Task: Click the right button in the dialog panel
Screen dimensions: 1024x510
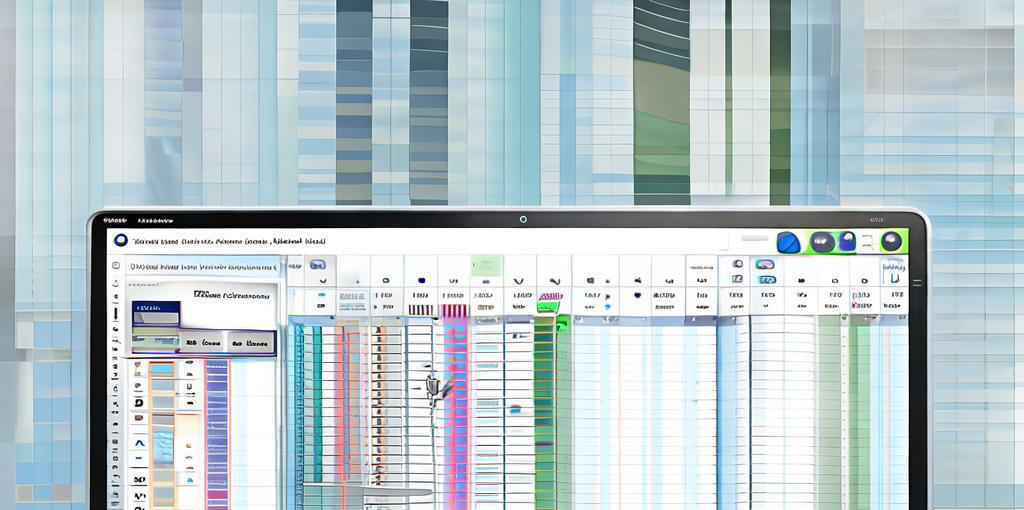Action: (250, 343)
